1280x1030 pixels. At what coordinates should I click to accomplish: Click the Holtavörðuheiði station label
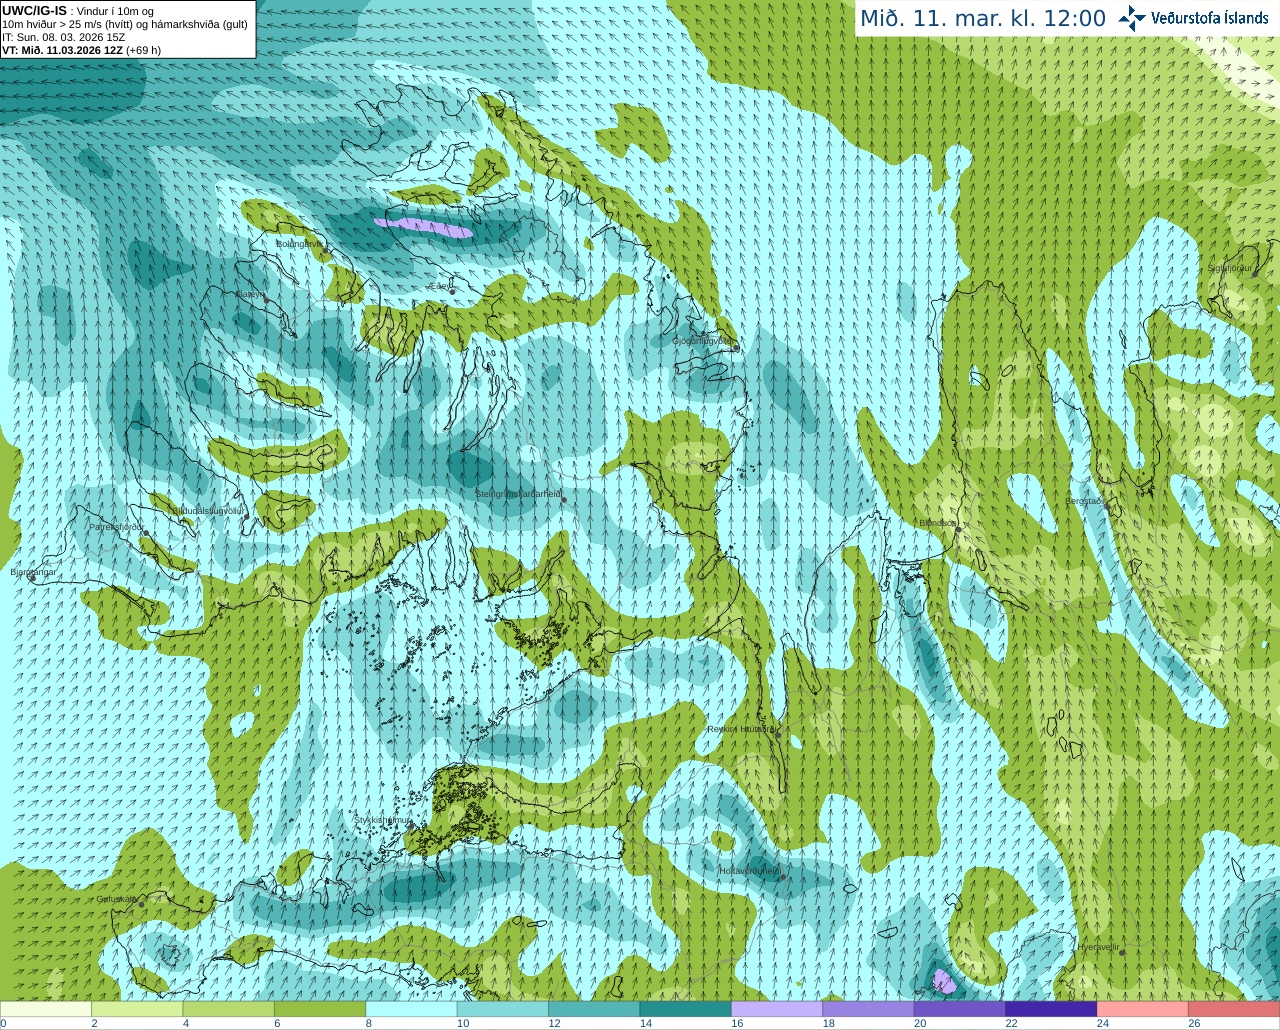tap(750, 871)
